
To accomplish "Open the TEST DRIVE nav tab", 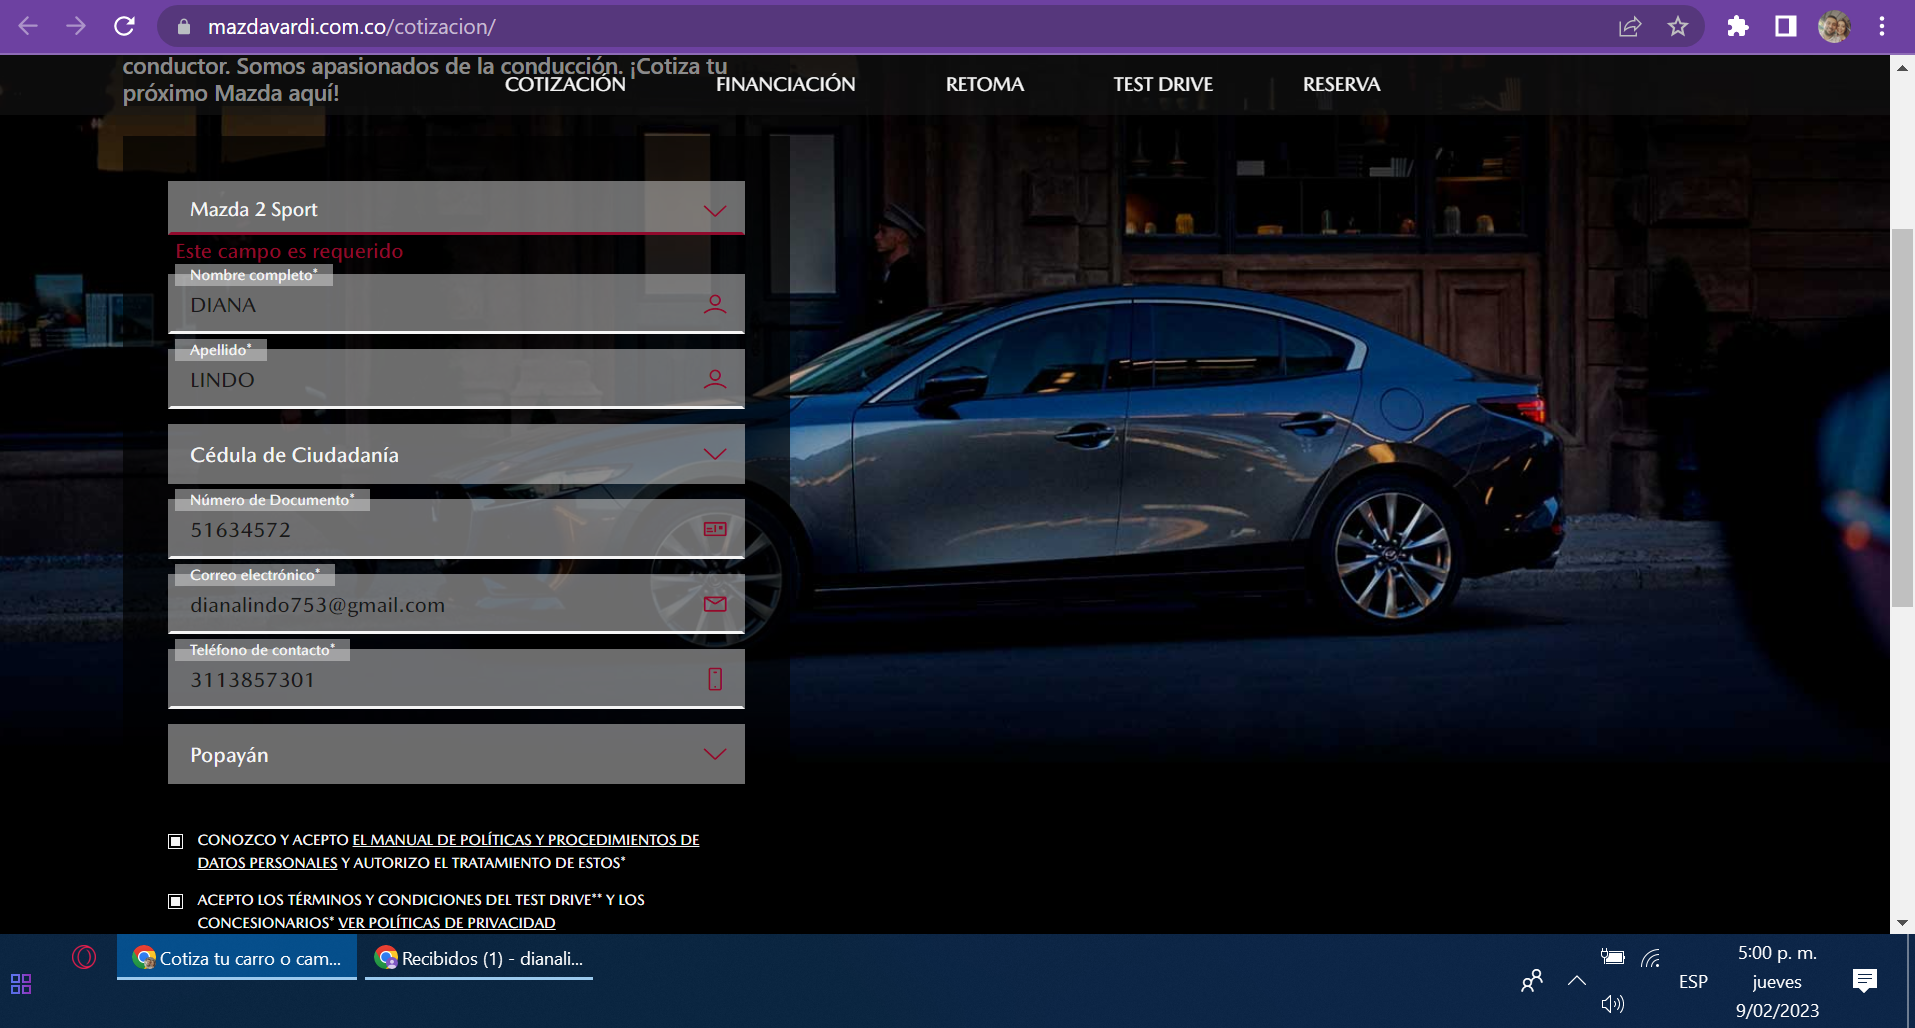I will [x=1163, y=84].
